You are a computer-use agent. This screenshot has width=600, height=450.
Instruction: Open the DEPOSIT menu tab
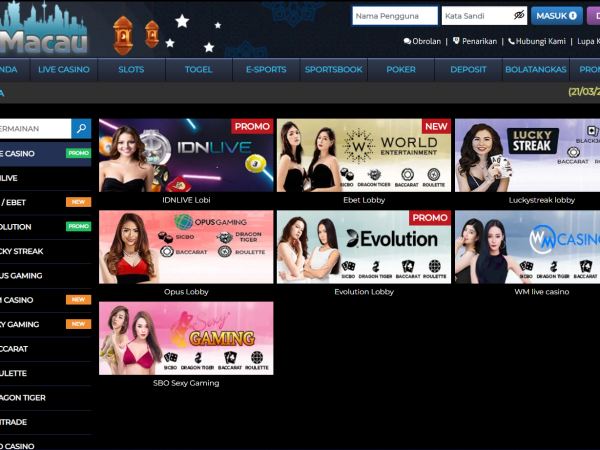pyautogui.click(x=468, y=70)
